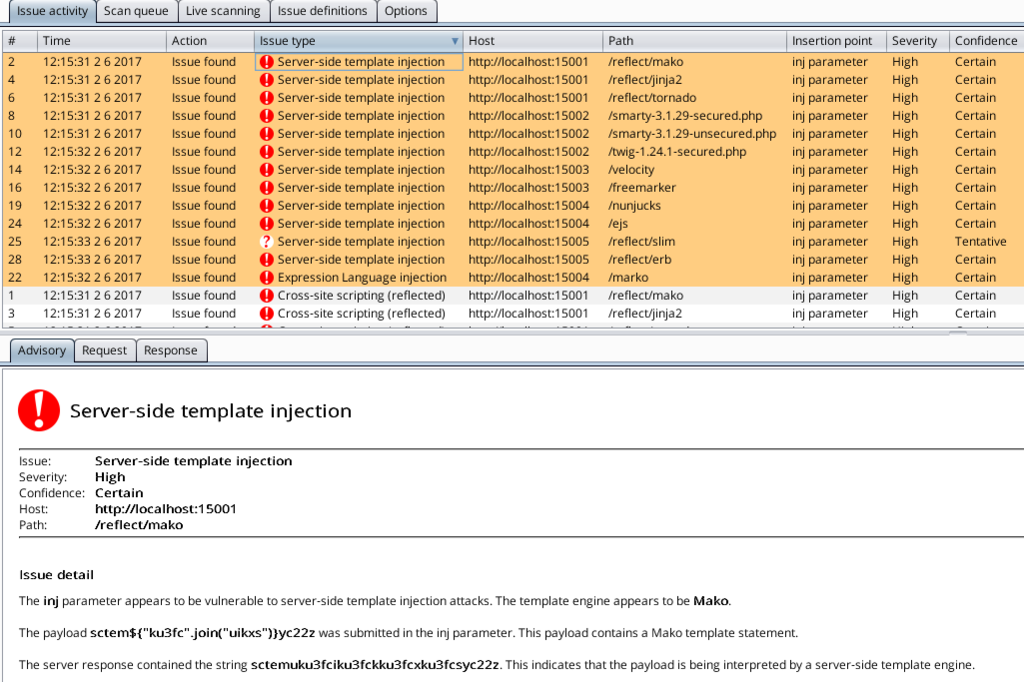Open the Issue definitions tab
This screenshot has height=682, width=1024.
point(322,11)
